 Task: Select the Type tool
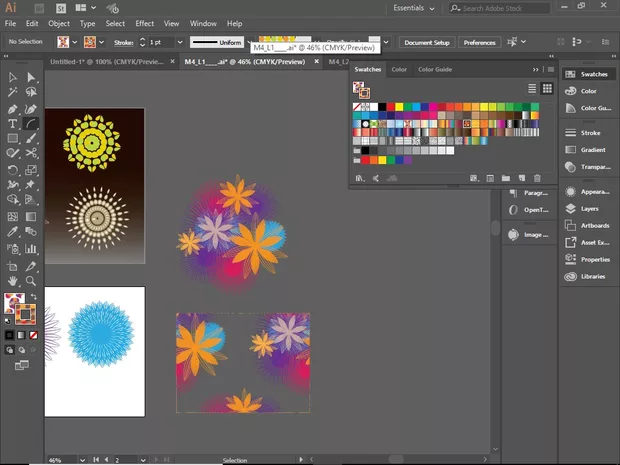coord(13,124)
